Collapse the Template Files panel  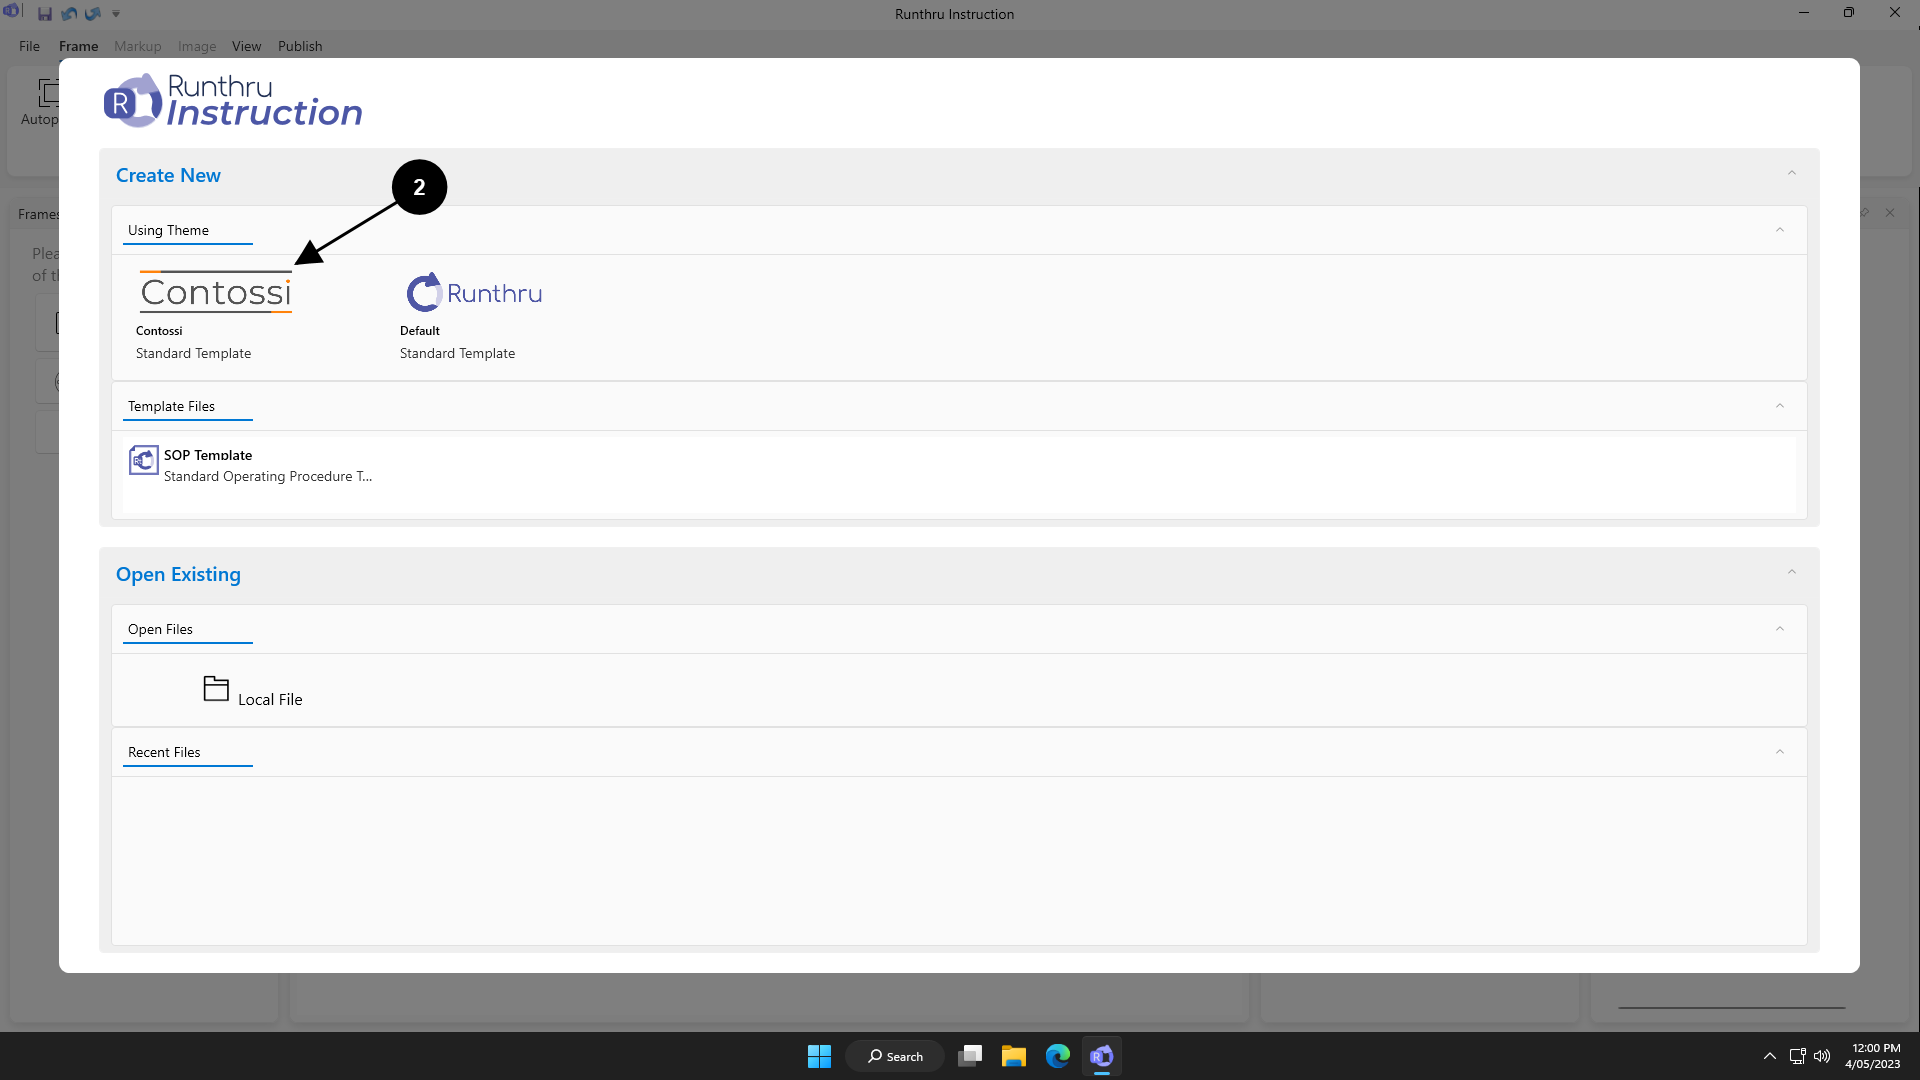tap(1779, 407)
